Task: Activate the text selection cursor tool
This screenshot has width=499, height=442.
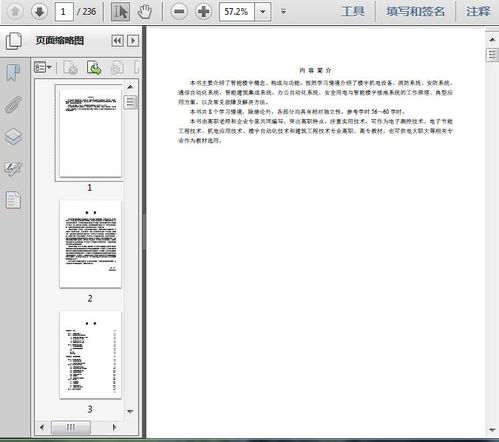Action: tap(120, 12)
